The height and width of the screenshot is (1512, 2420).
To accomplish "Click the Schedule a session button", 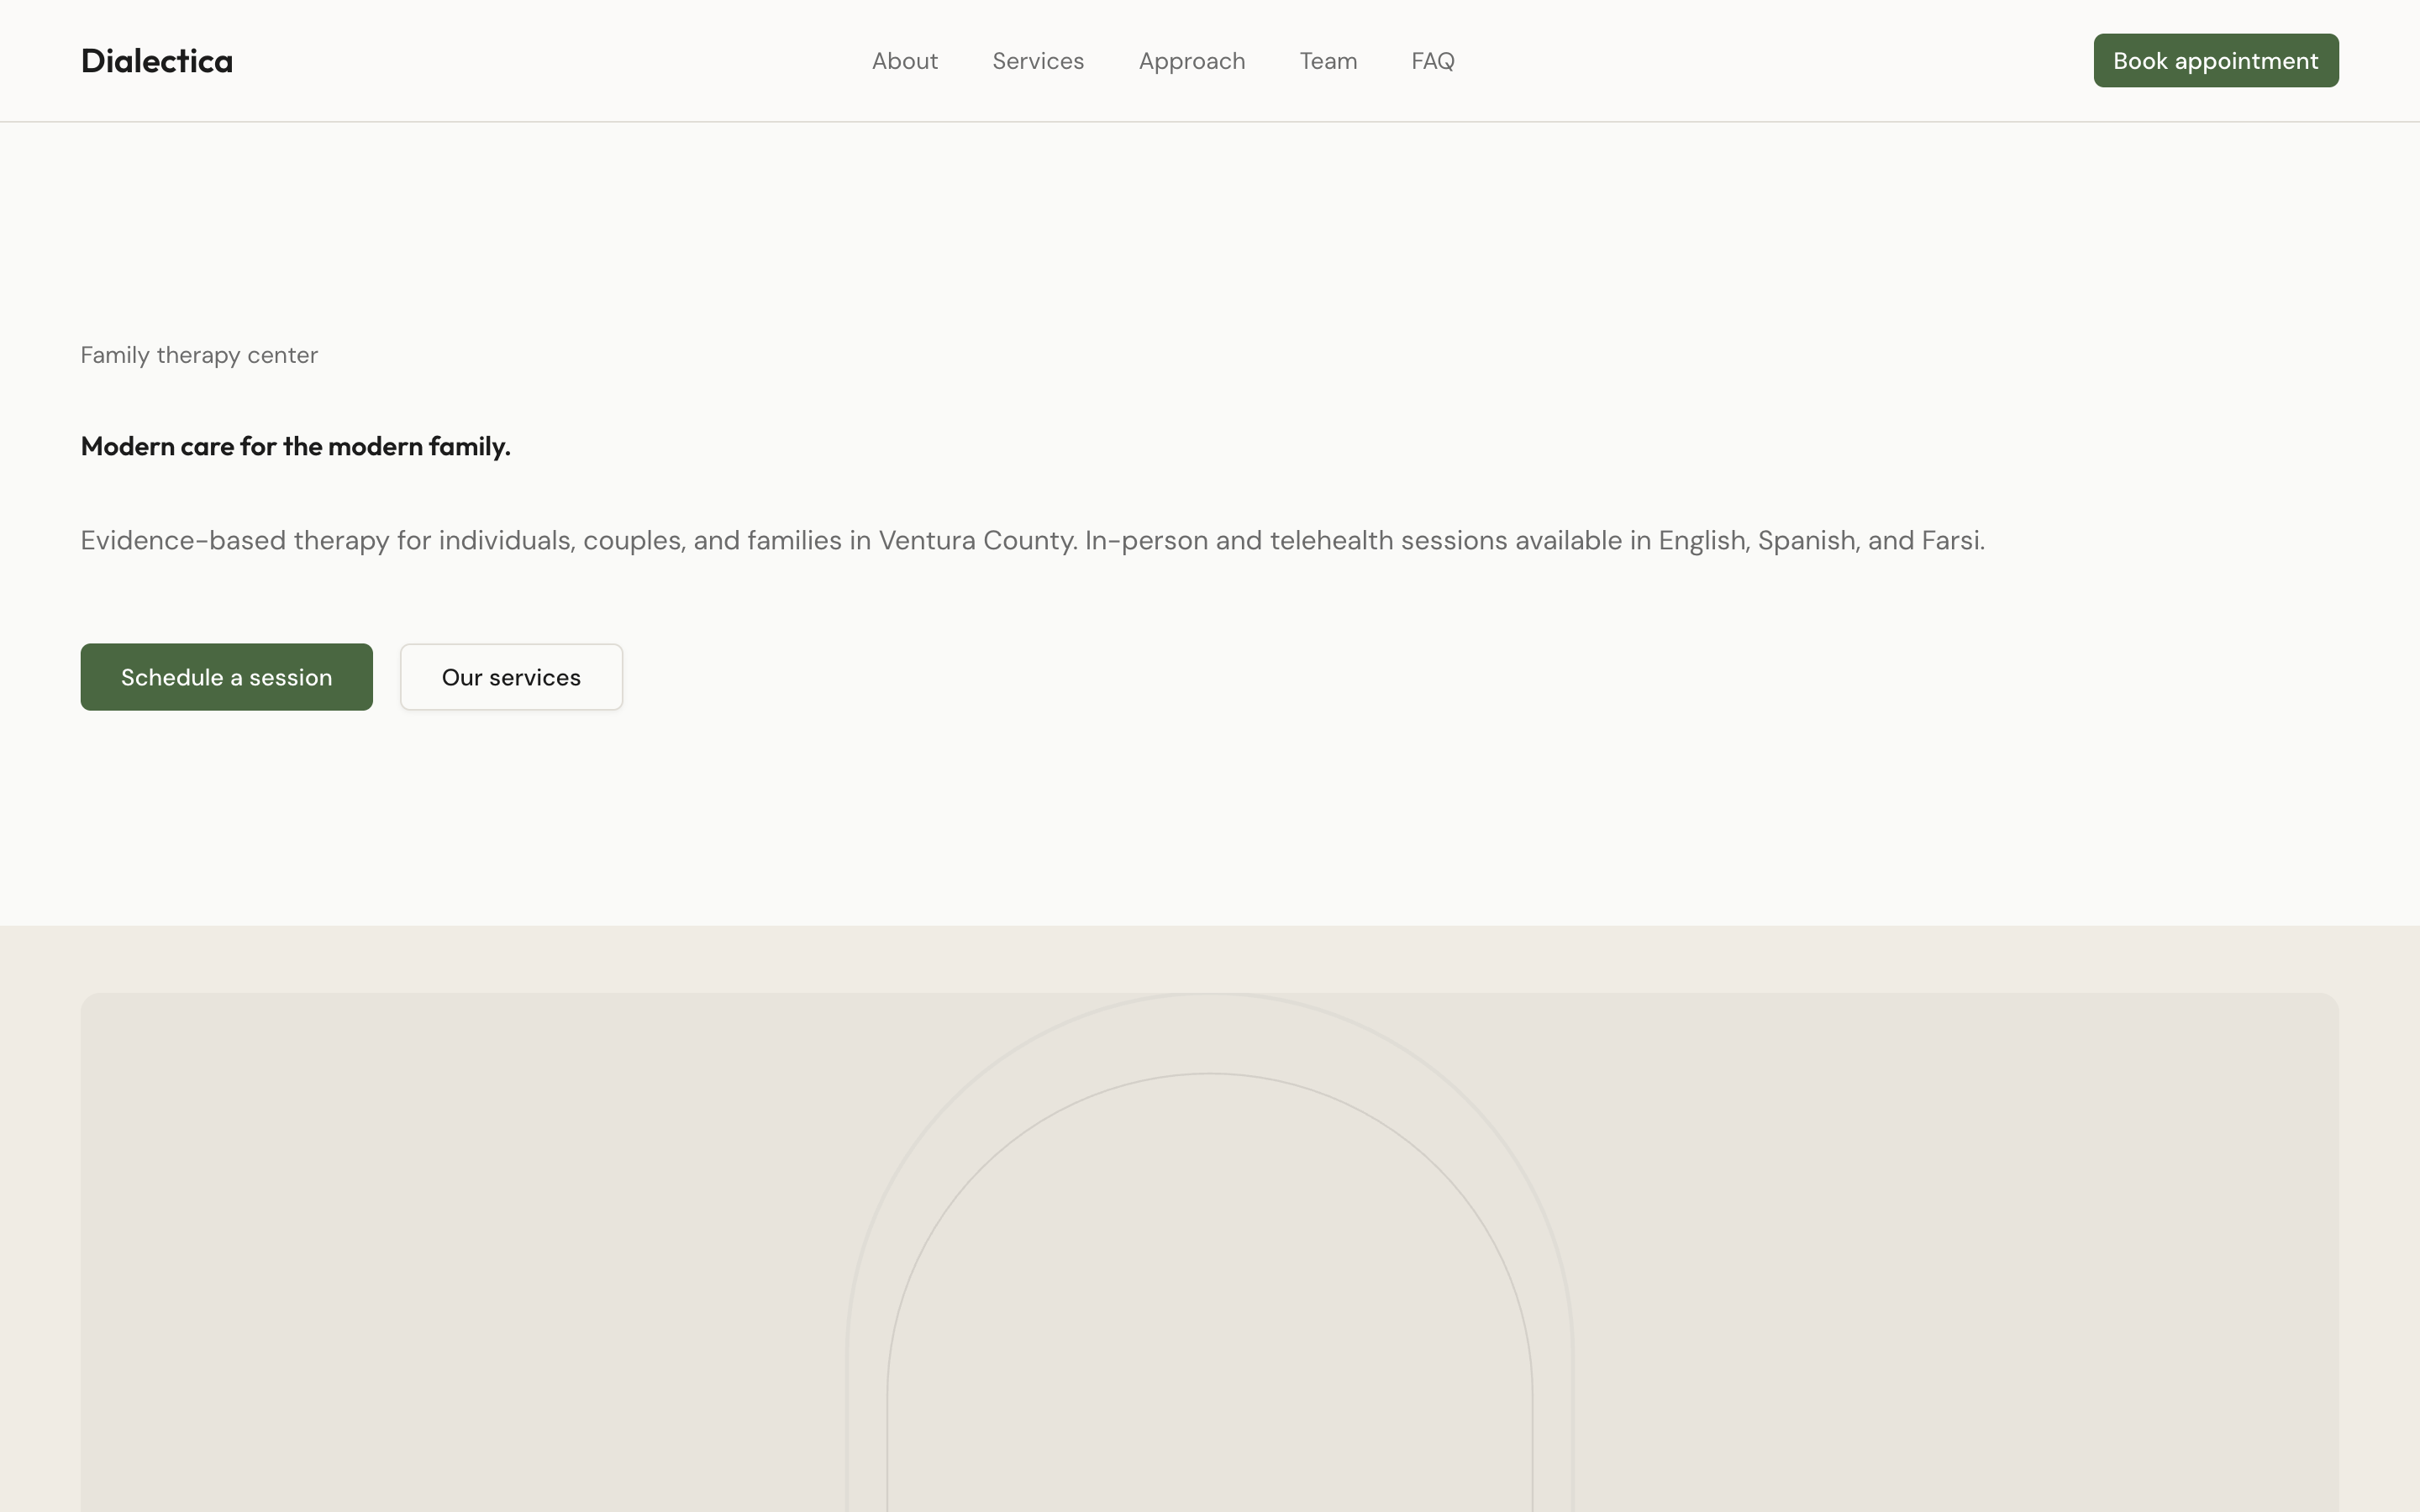I will point(227,677).
